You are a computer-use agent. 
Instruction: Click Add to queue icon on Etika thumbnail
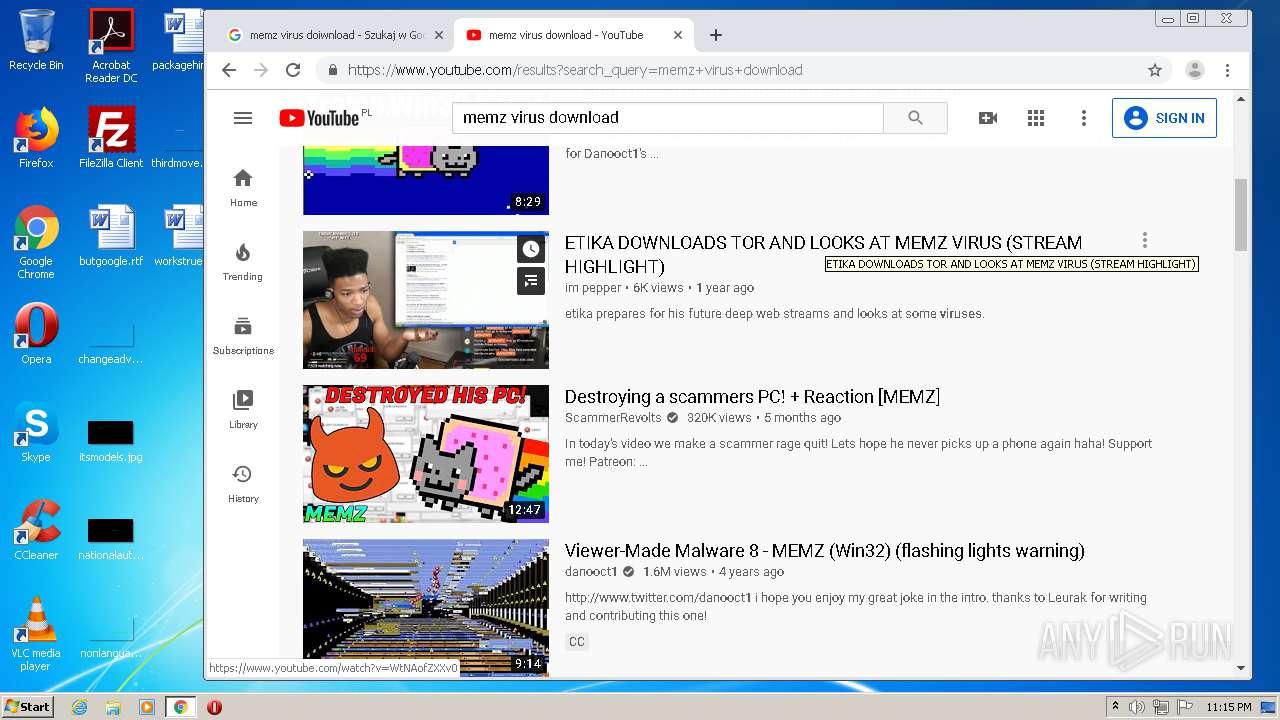pos(530,281)
